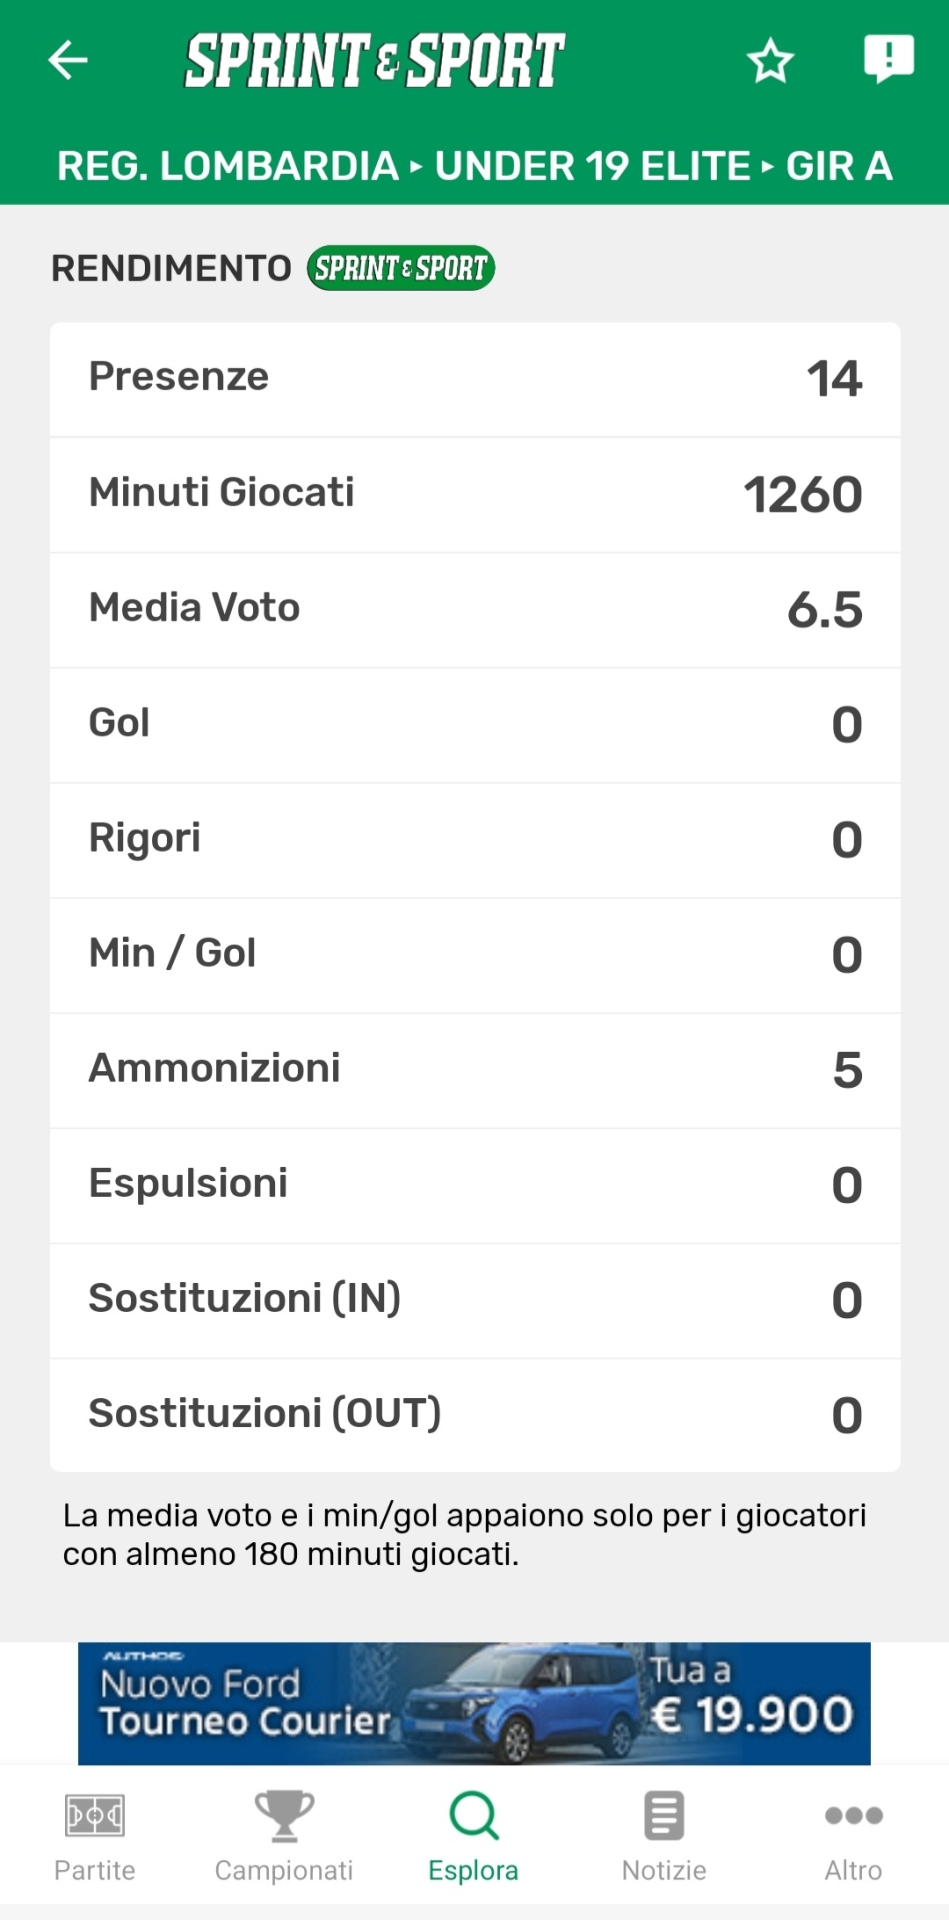
Task: Open the Partite pitch icon
Action: 95,1815
